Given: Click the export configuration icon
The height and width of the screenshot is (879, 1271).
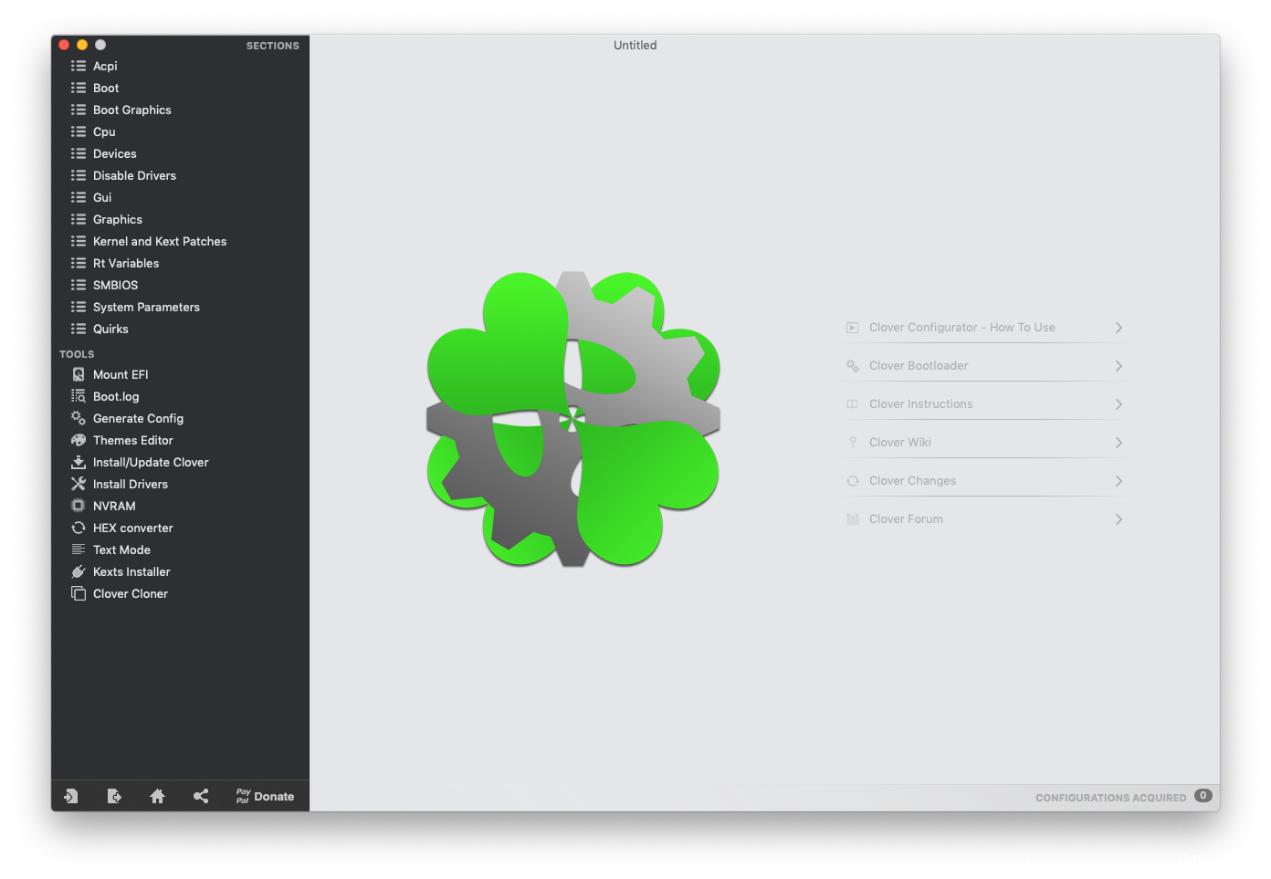Looking at the screenshot, I should pos(114,797).
